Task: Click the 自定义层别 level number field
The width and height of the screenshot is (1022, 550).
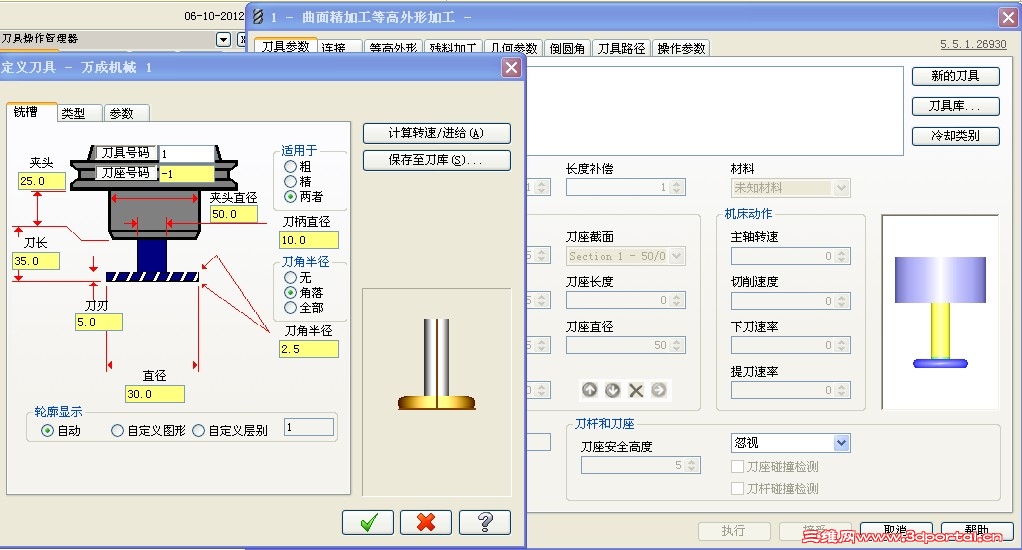Action: pyautogui.click(x=309, y=427)
